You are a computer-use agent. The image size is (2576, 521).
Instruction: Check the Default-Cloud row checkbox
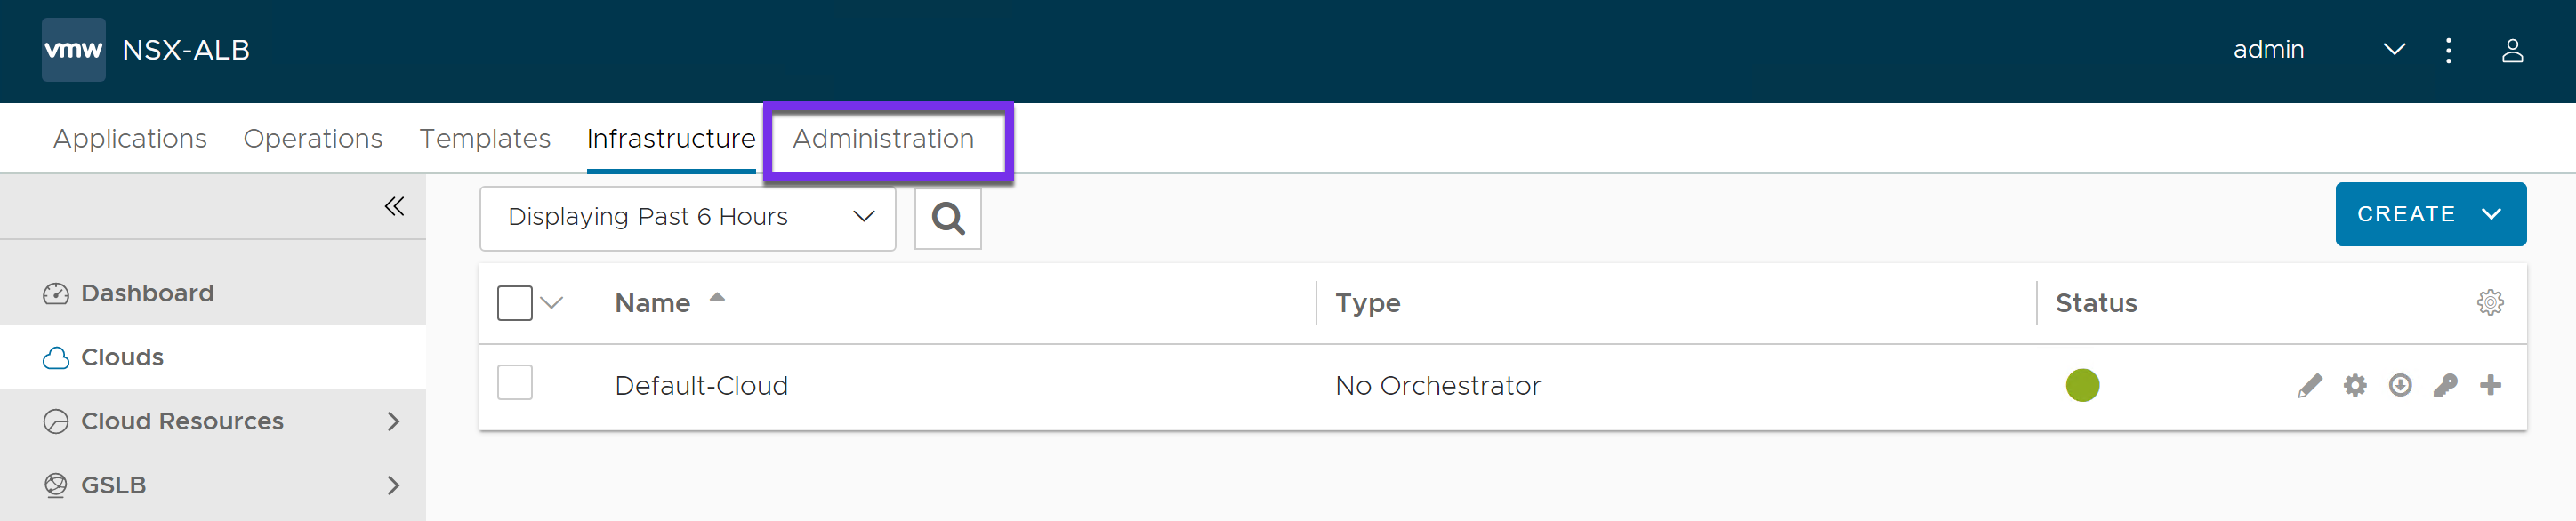(x=514, y=383)
